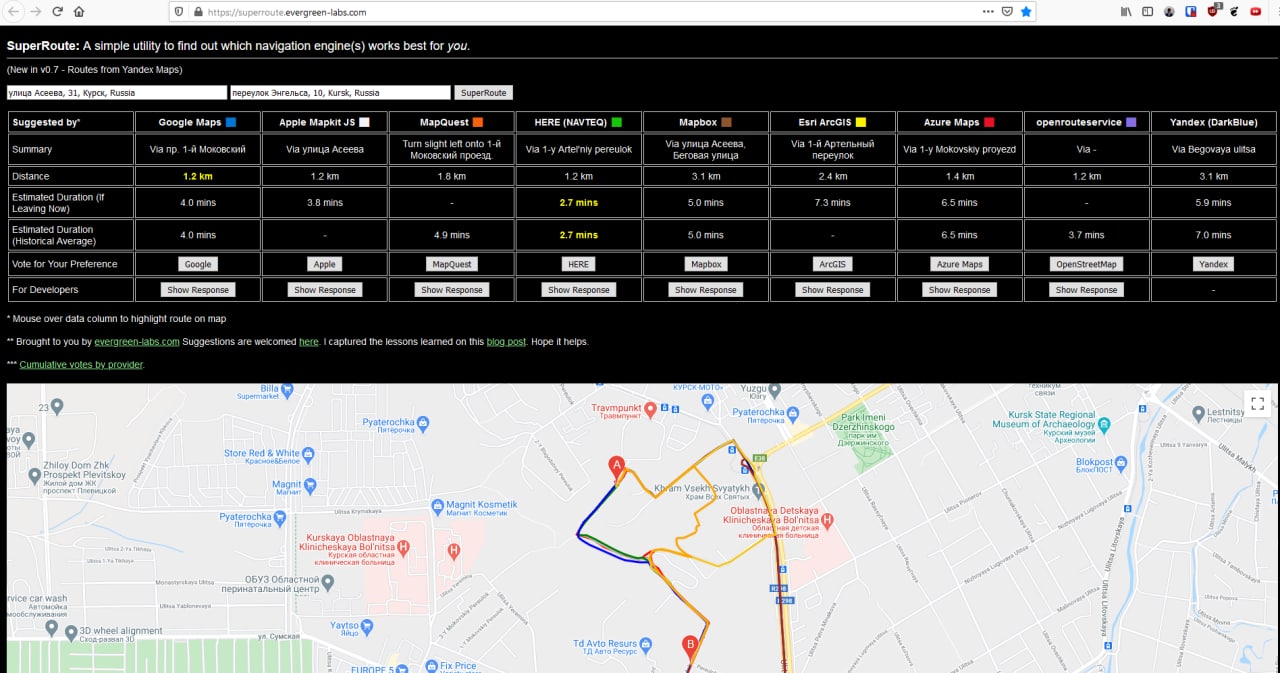The width and height of the screenshot is (1280, 673).
Task: Open the page actions three-dot menu
Action: point(988,12)
